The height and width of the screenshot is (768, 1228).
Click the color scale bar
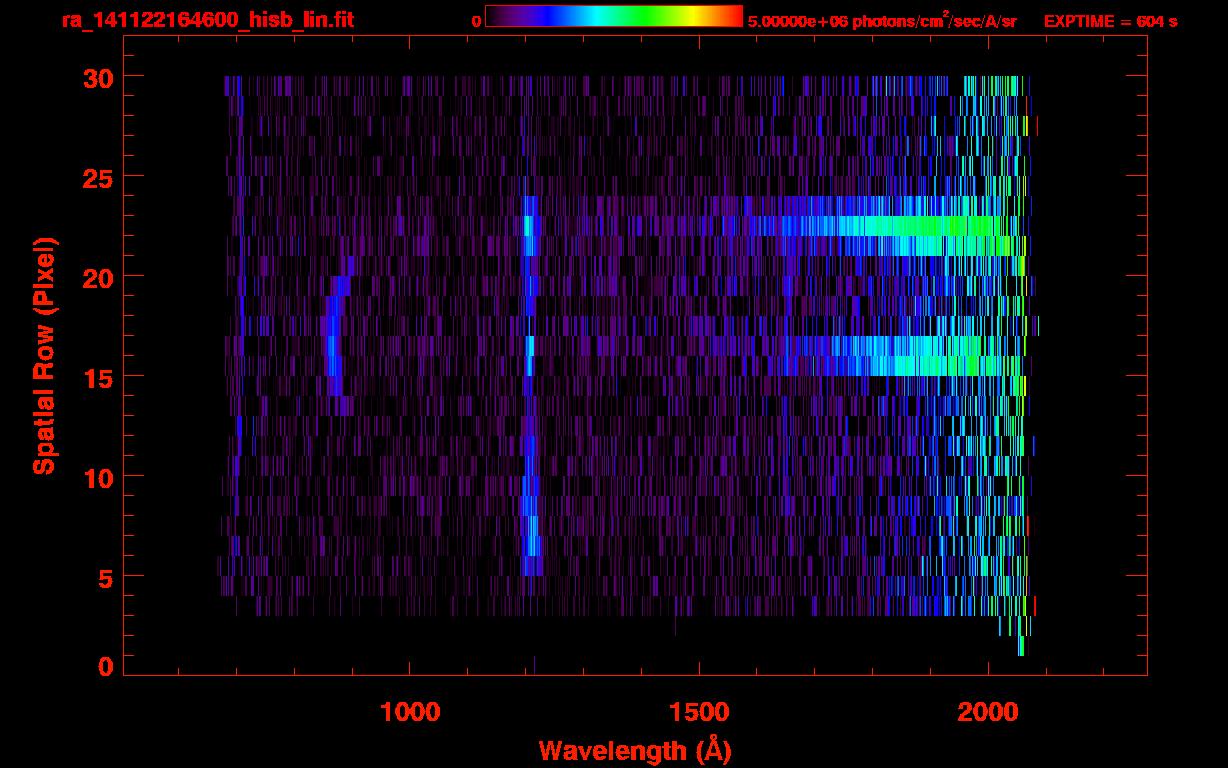tap(614, 16)
